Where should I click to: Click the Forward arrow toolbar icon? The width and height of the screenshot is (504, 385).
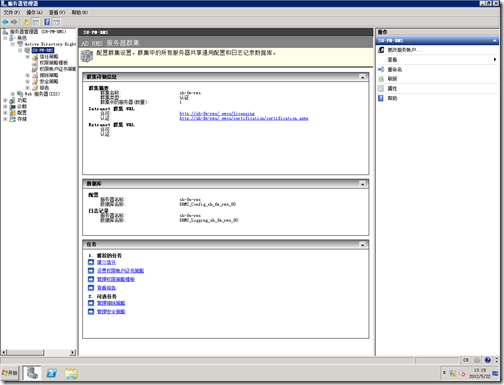(x=14, y=22)
